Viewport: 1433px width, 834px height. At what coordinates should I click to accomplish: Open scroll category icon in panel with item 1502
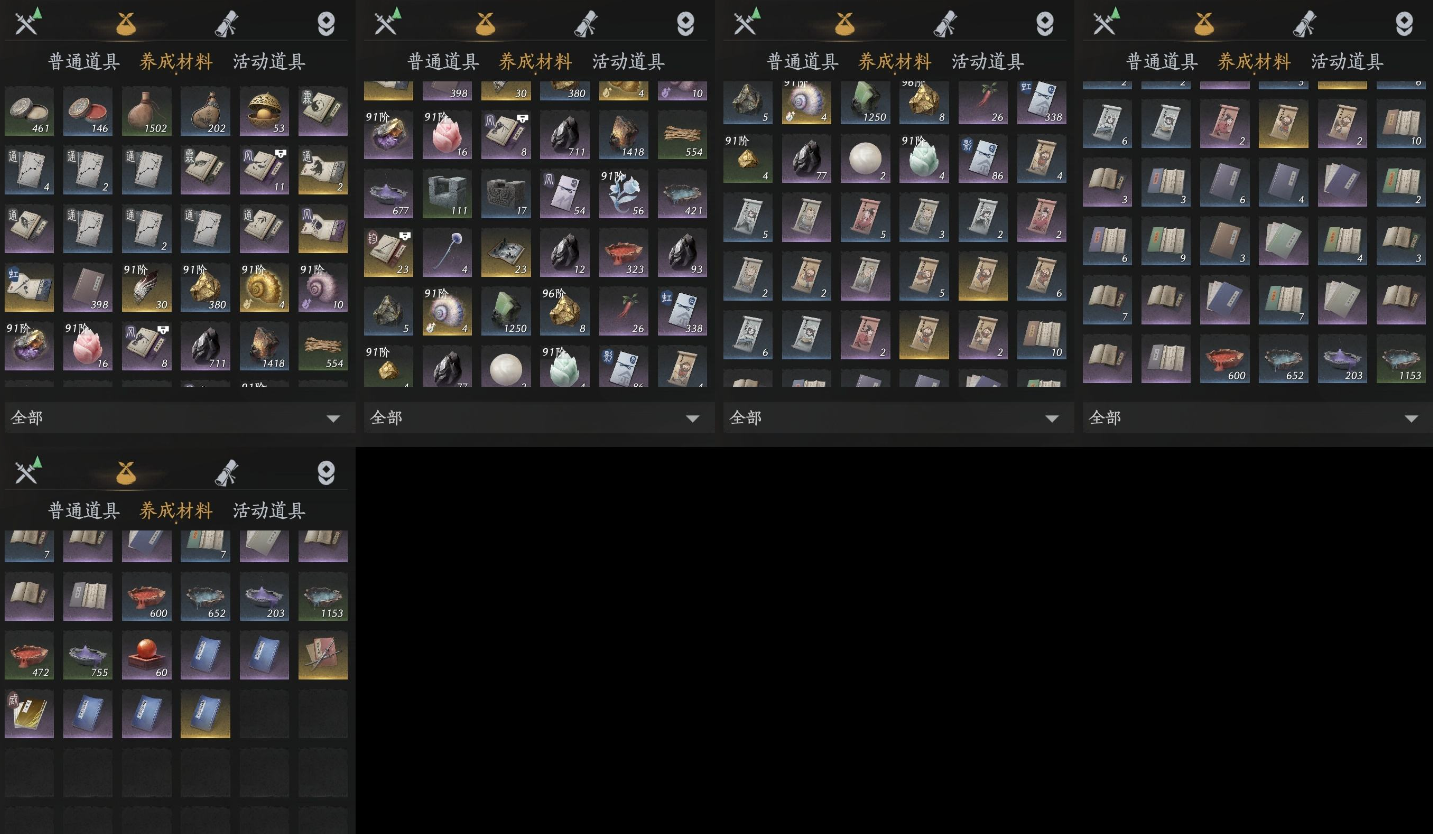[x=226, y=23]
